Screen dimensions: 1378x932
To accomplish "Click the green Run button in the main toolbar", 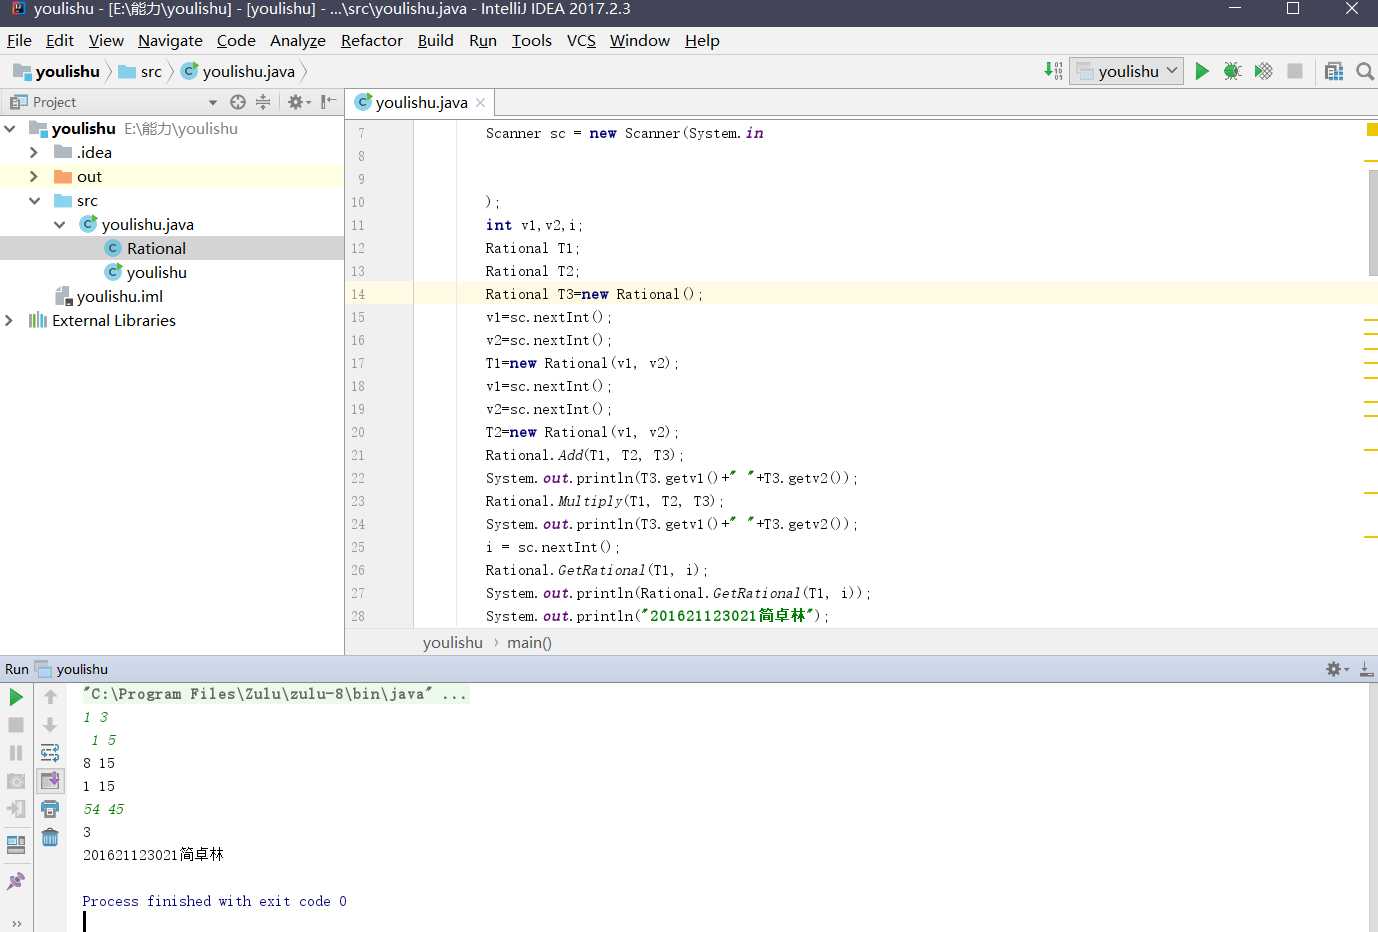I will (1202, 71).
